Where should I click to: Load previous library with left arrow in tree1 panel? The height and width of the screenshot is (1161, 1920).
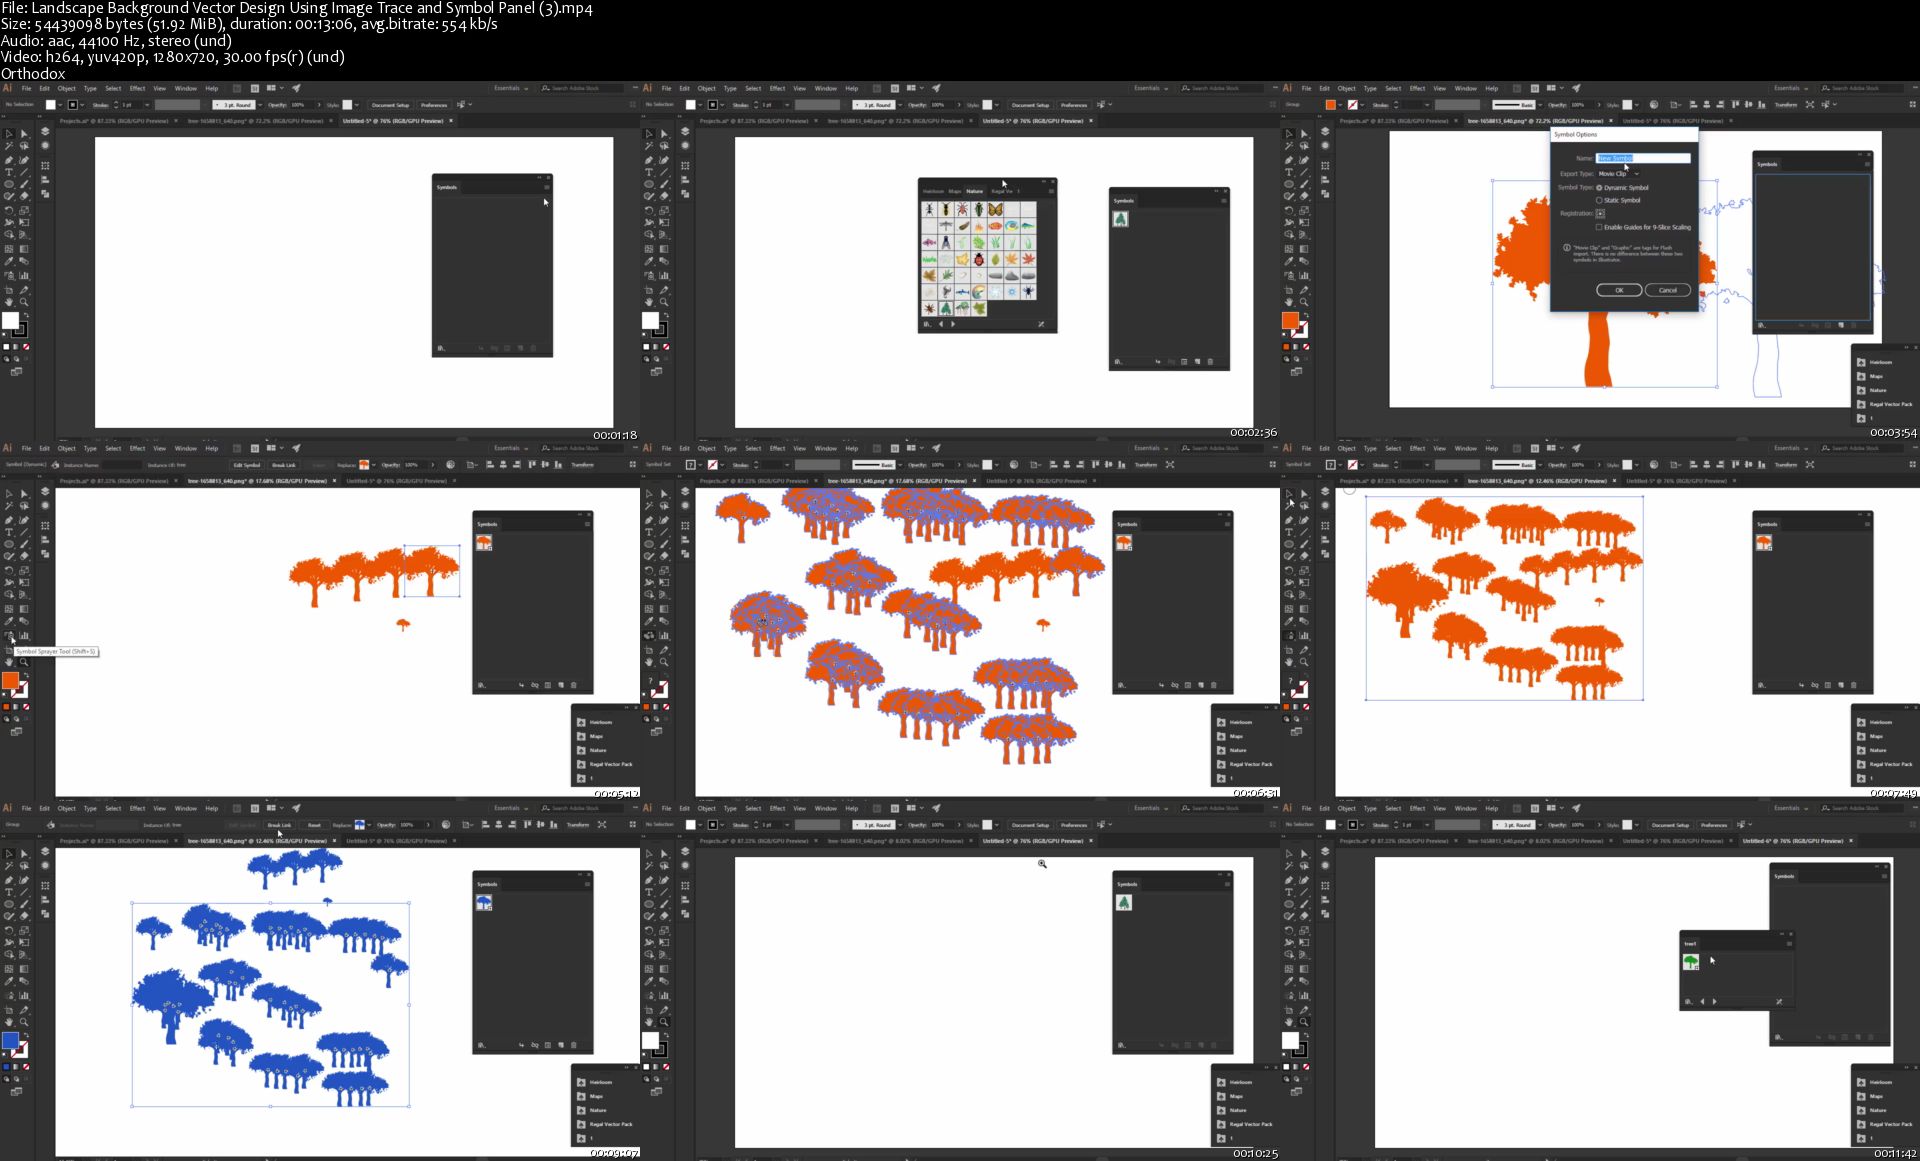1702,1001
